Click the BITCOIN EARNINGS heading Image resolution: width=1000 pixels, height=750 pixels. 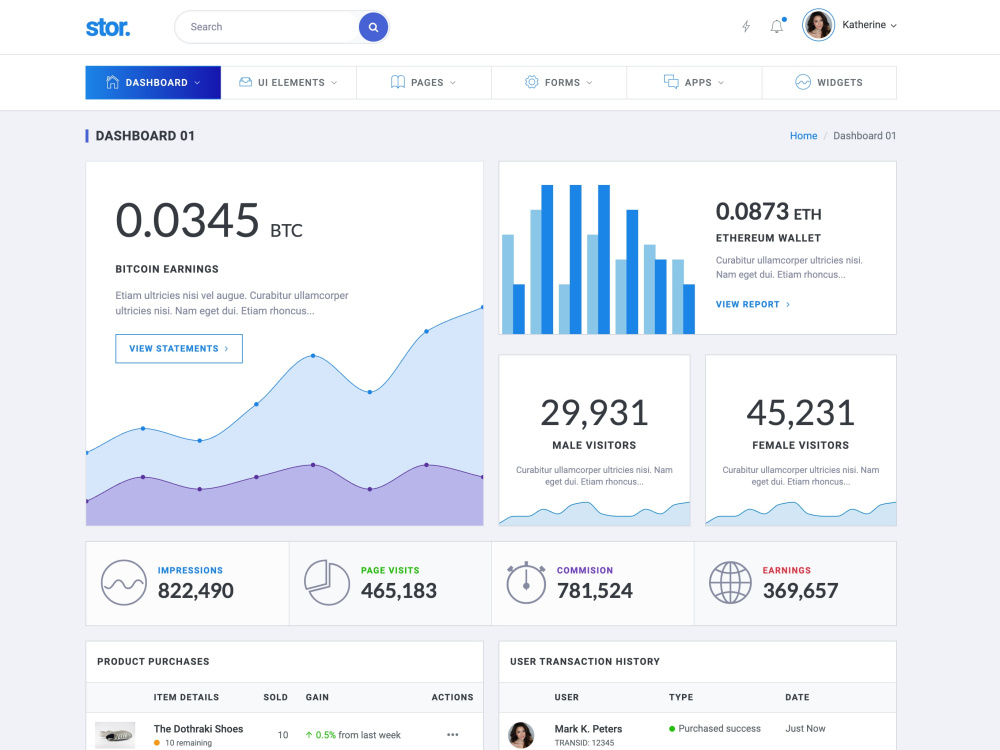click(167, 269)
